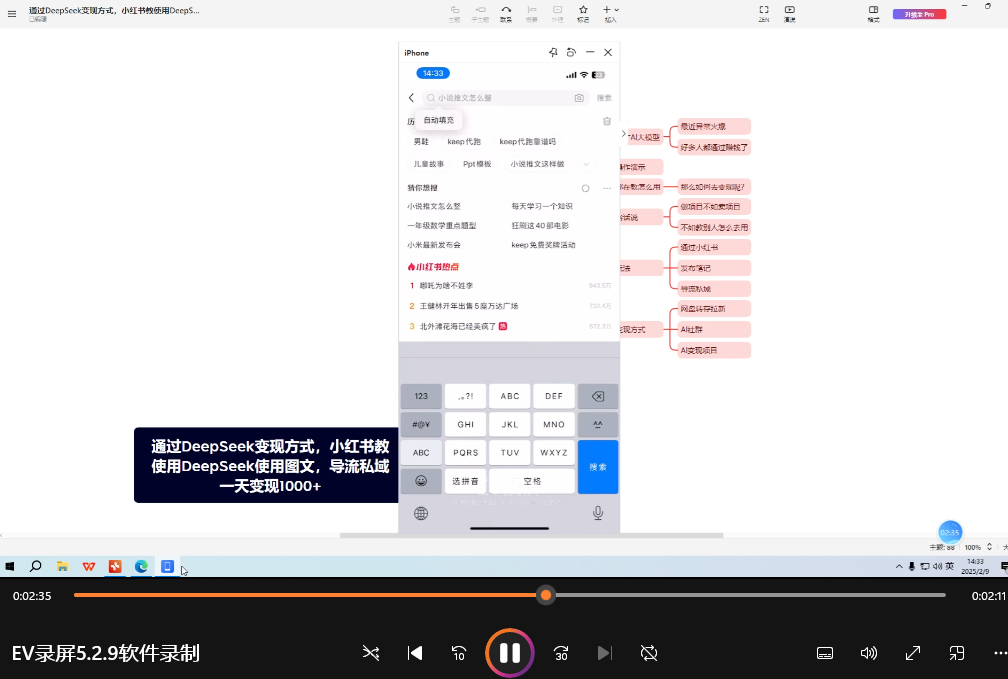Image resolution: width=1008 pixels, height=679 pixels.
Task: Pin the iPhone mirror window
Action: (x=553, y=52)
